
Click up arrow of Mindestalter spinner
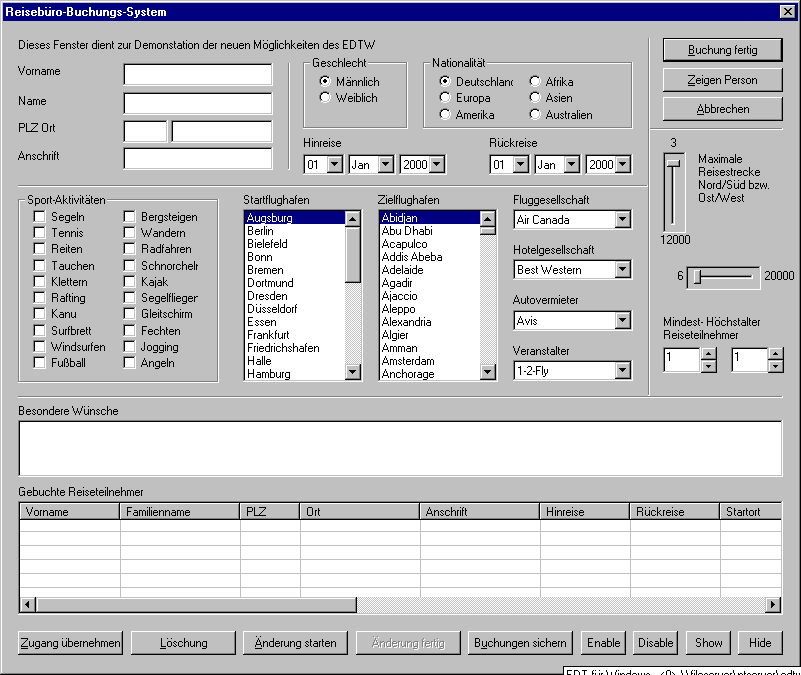pyautogui.click(x=708, y=354)
